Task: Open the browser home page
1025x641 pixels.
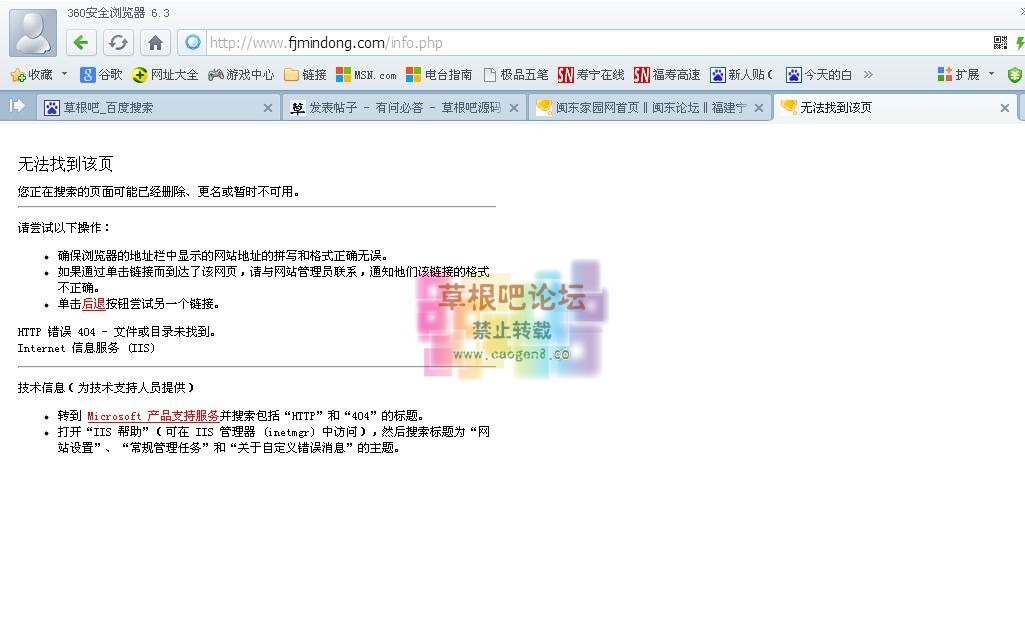Action: (x=153, y=42)
